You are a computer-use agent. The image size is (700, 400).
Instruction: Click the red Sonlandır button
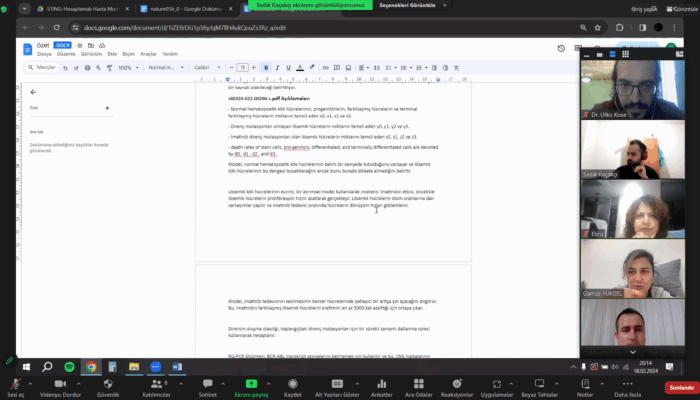[681, 385]
